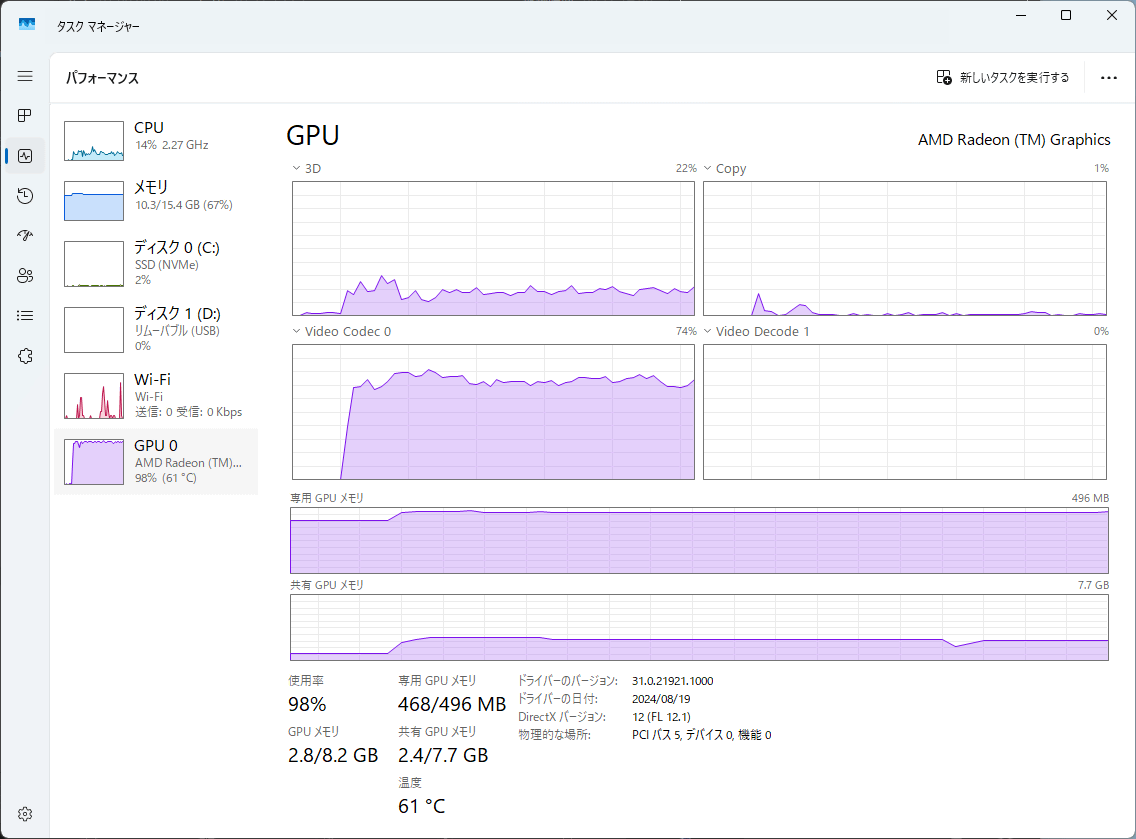Select ディスク 1 (D:) removable drive entry

coord(155,329)
